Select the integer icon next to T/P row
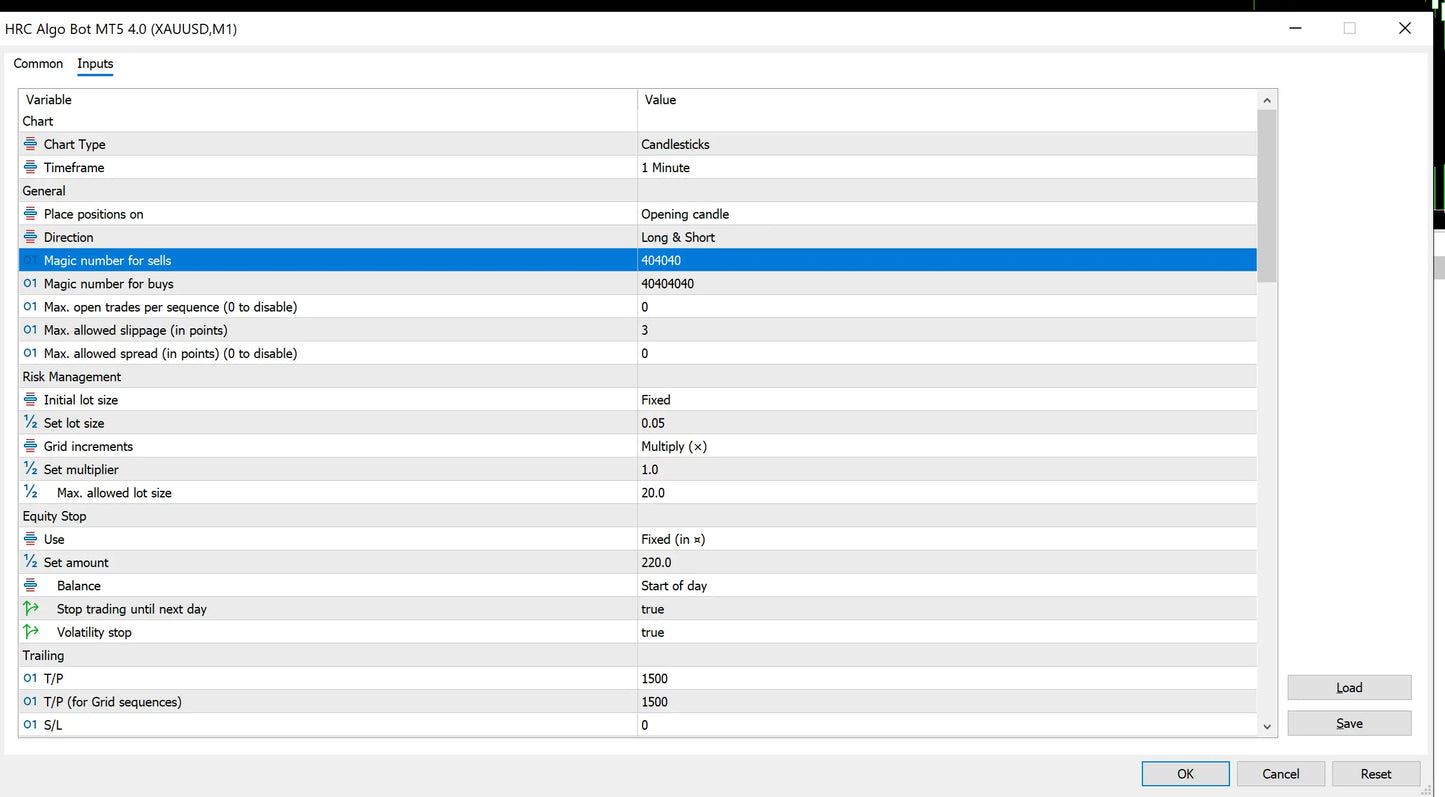The width and height of the screenshot is (1445, 797). coord(30,679)
